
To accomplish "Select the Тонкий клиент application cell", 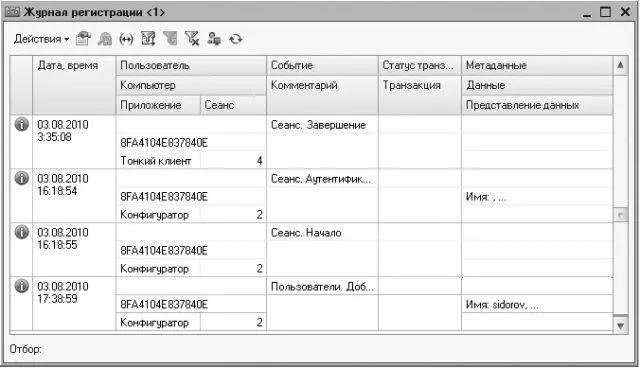I will (158, 161).
